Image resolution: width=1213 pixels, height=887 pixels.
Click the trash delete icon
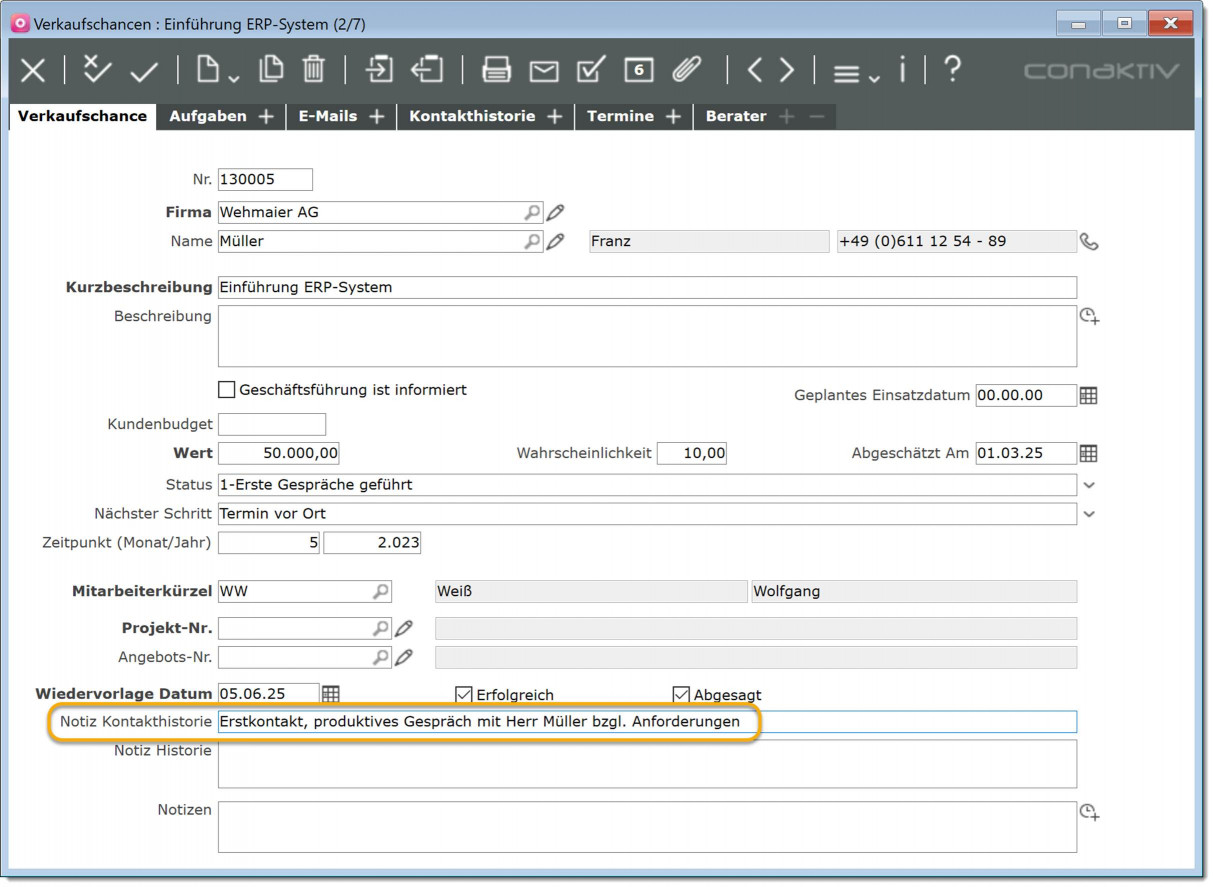point(314,69)
